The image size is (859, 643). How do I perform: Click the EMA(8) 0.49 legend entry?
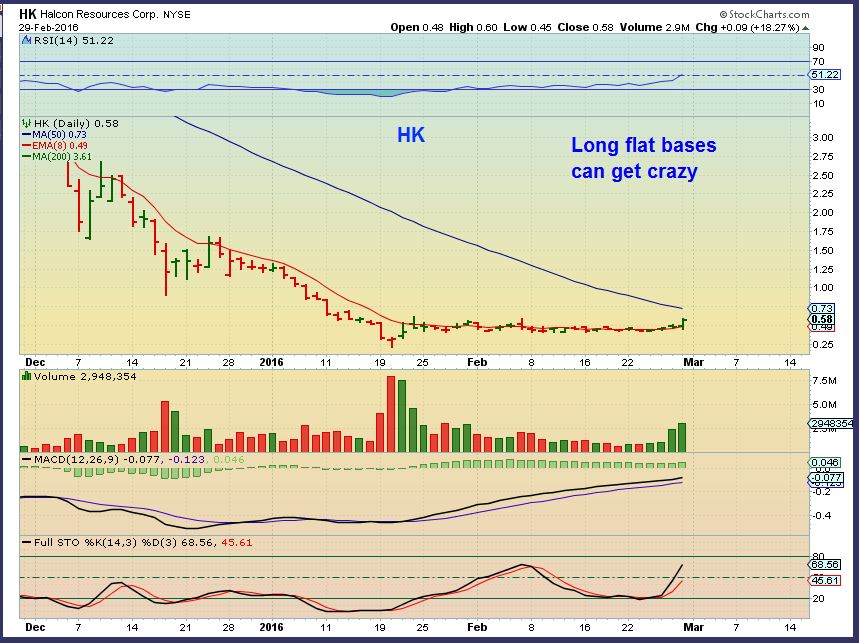pyautogui.click(x=55, y=146)
